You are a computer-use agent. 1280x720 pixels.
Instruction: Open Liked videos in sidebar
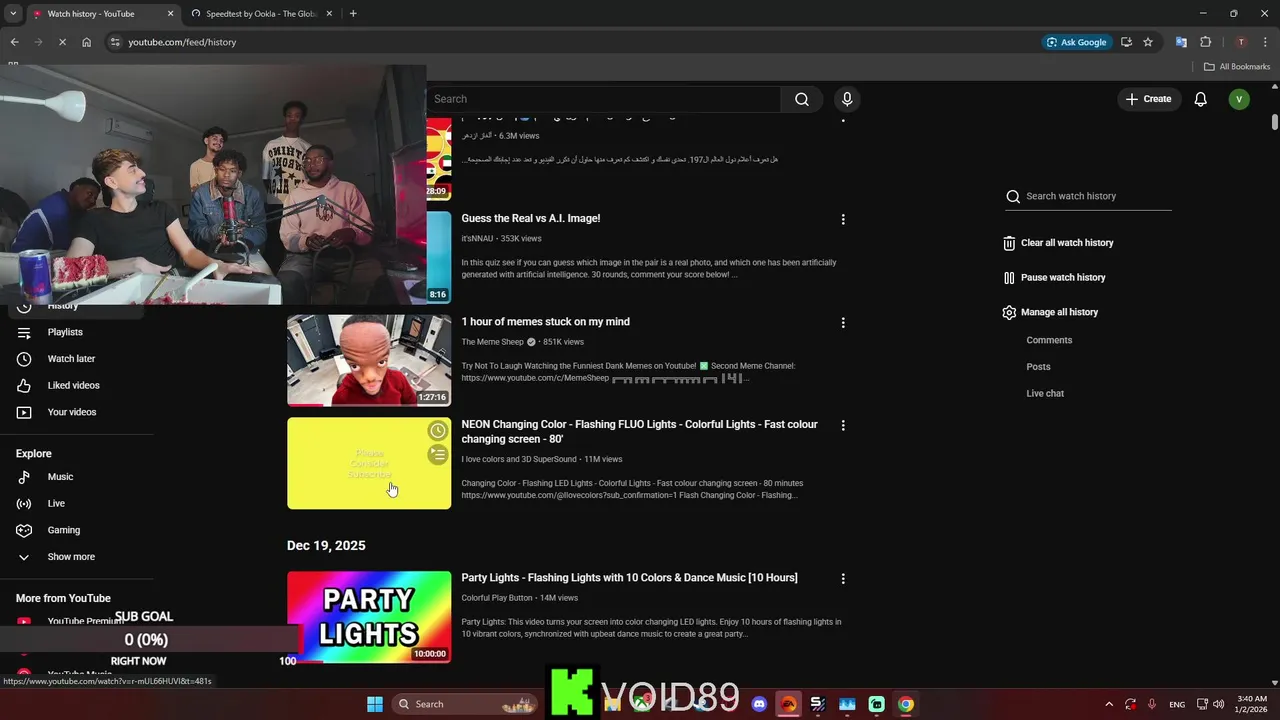tap(76, 386)
